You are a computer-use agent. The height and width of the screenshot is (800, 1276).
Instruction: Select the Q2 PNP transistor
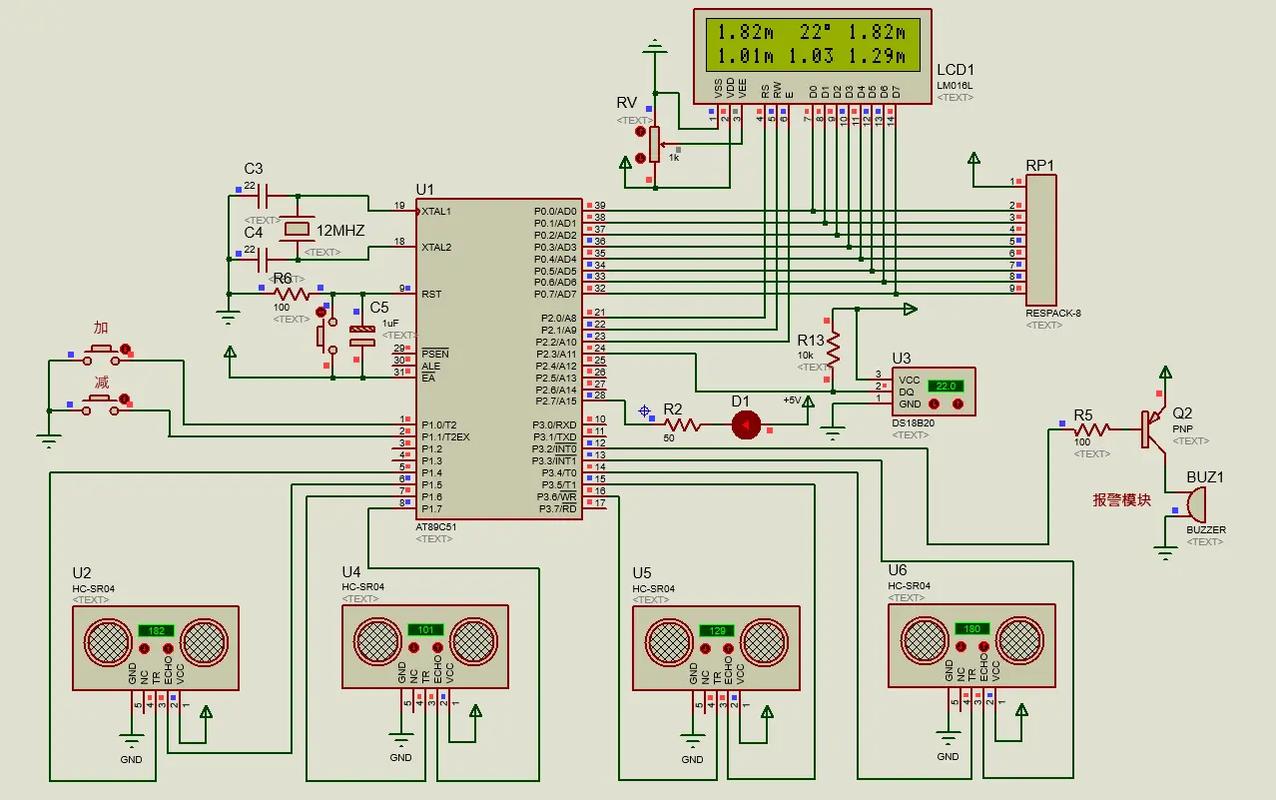[x=1152, y=430]
